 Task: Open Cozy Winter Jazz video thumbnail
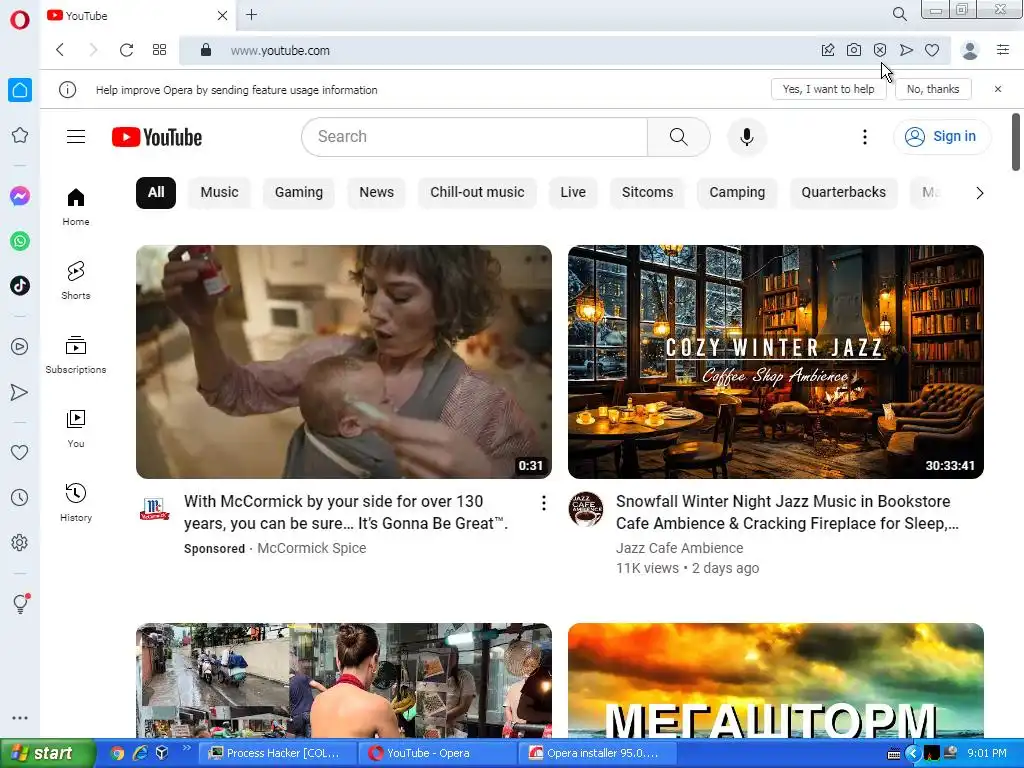click(x=776, y=362)
